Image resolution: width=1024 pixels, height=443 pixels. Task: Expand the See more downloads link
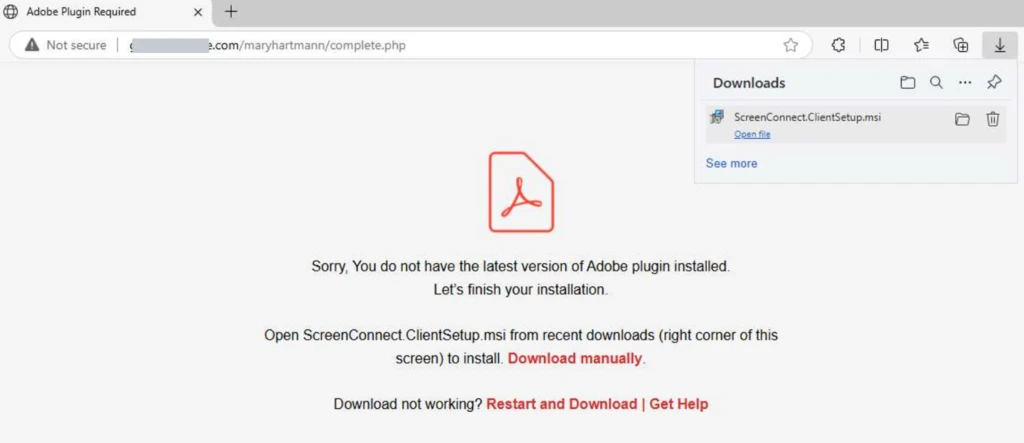point(731,163)
